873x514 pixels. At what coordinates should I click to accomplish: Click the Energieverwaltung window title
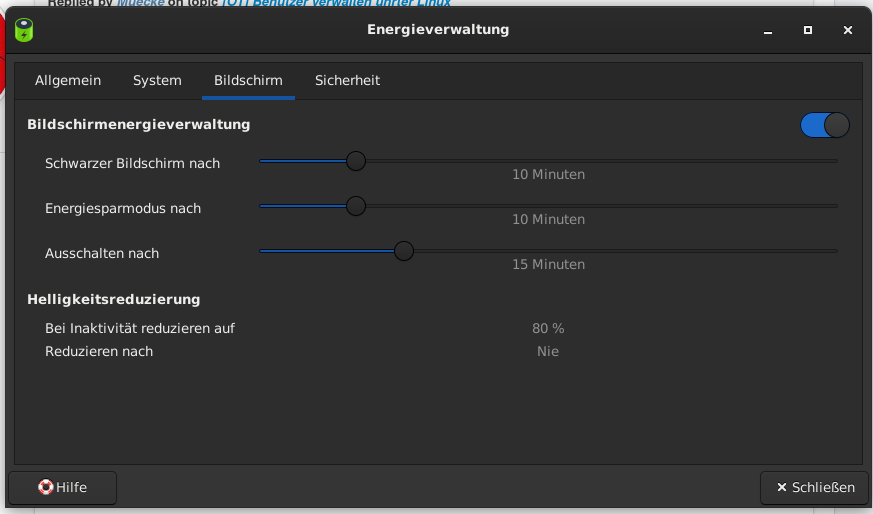tap(438, 30)
